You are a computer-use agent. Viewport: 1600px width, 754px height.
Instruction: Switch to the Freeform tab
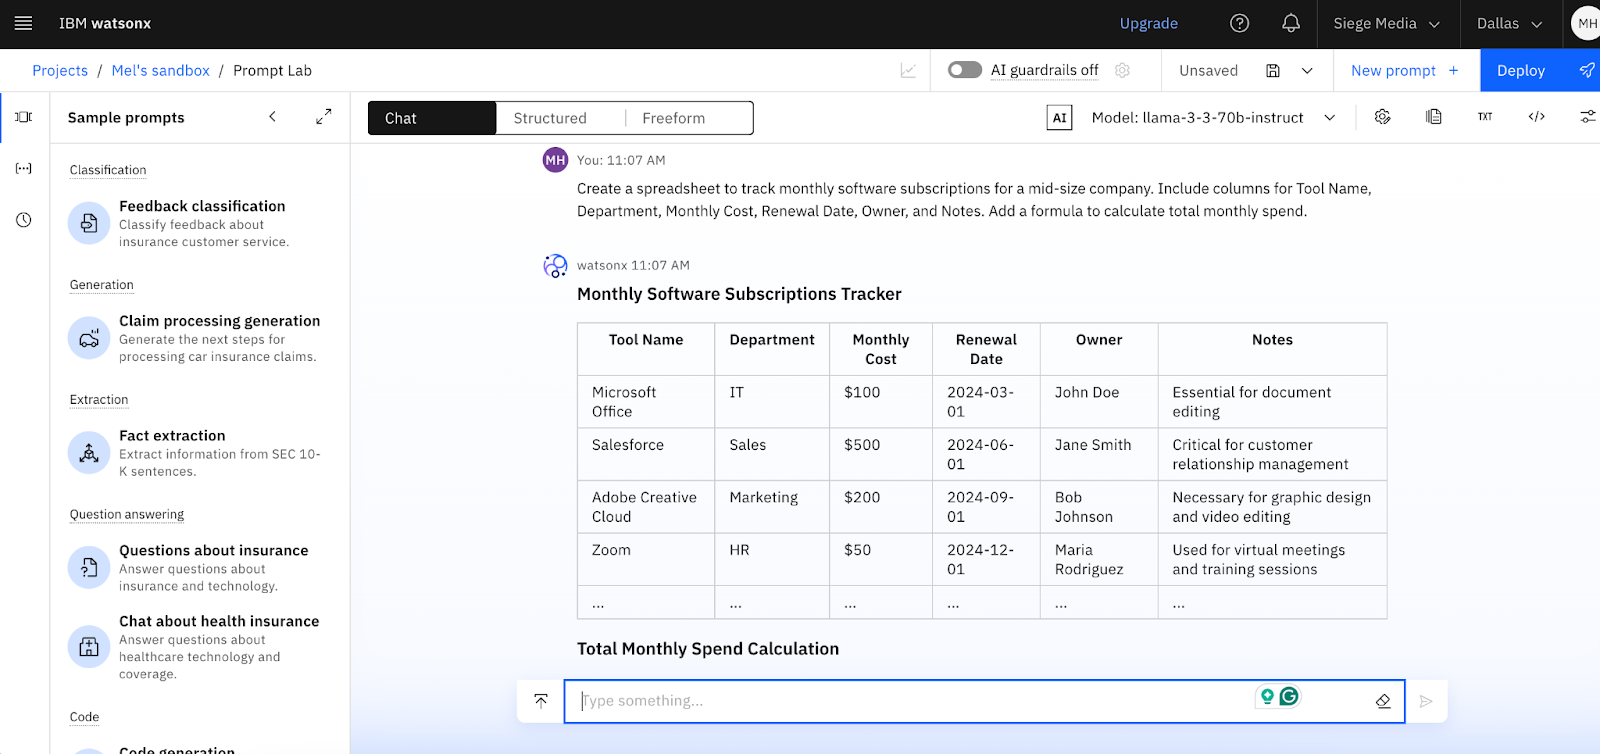[674, 118]
